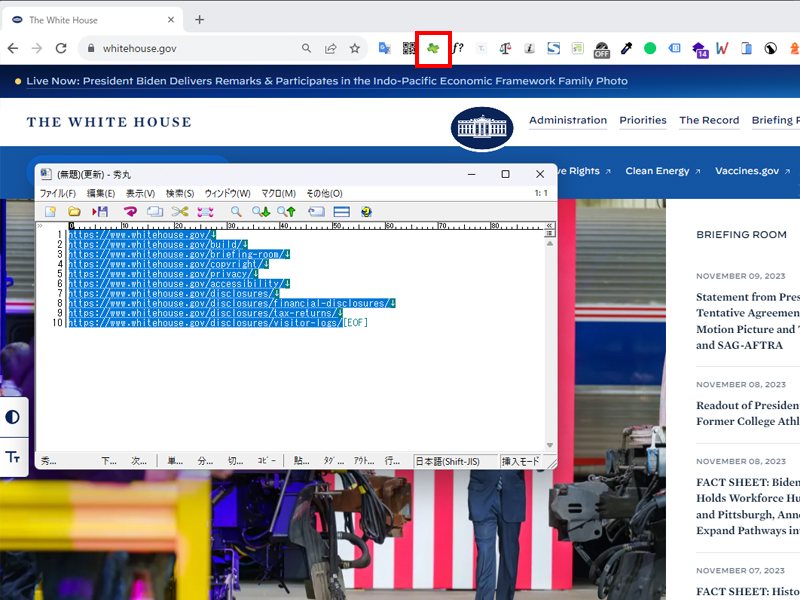
Task: Click the green circle extension icon
Action: [650, 48]
